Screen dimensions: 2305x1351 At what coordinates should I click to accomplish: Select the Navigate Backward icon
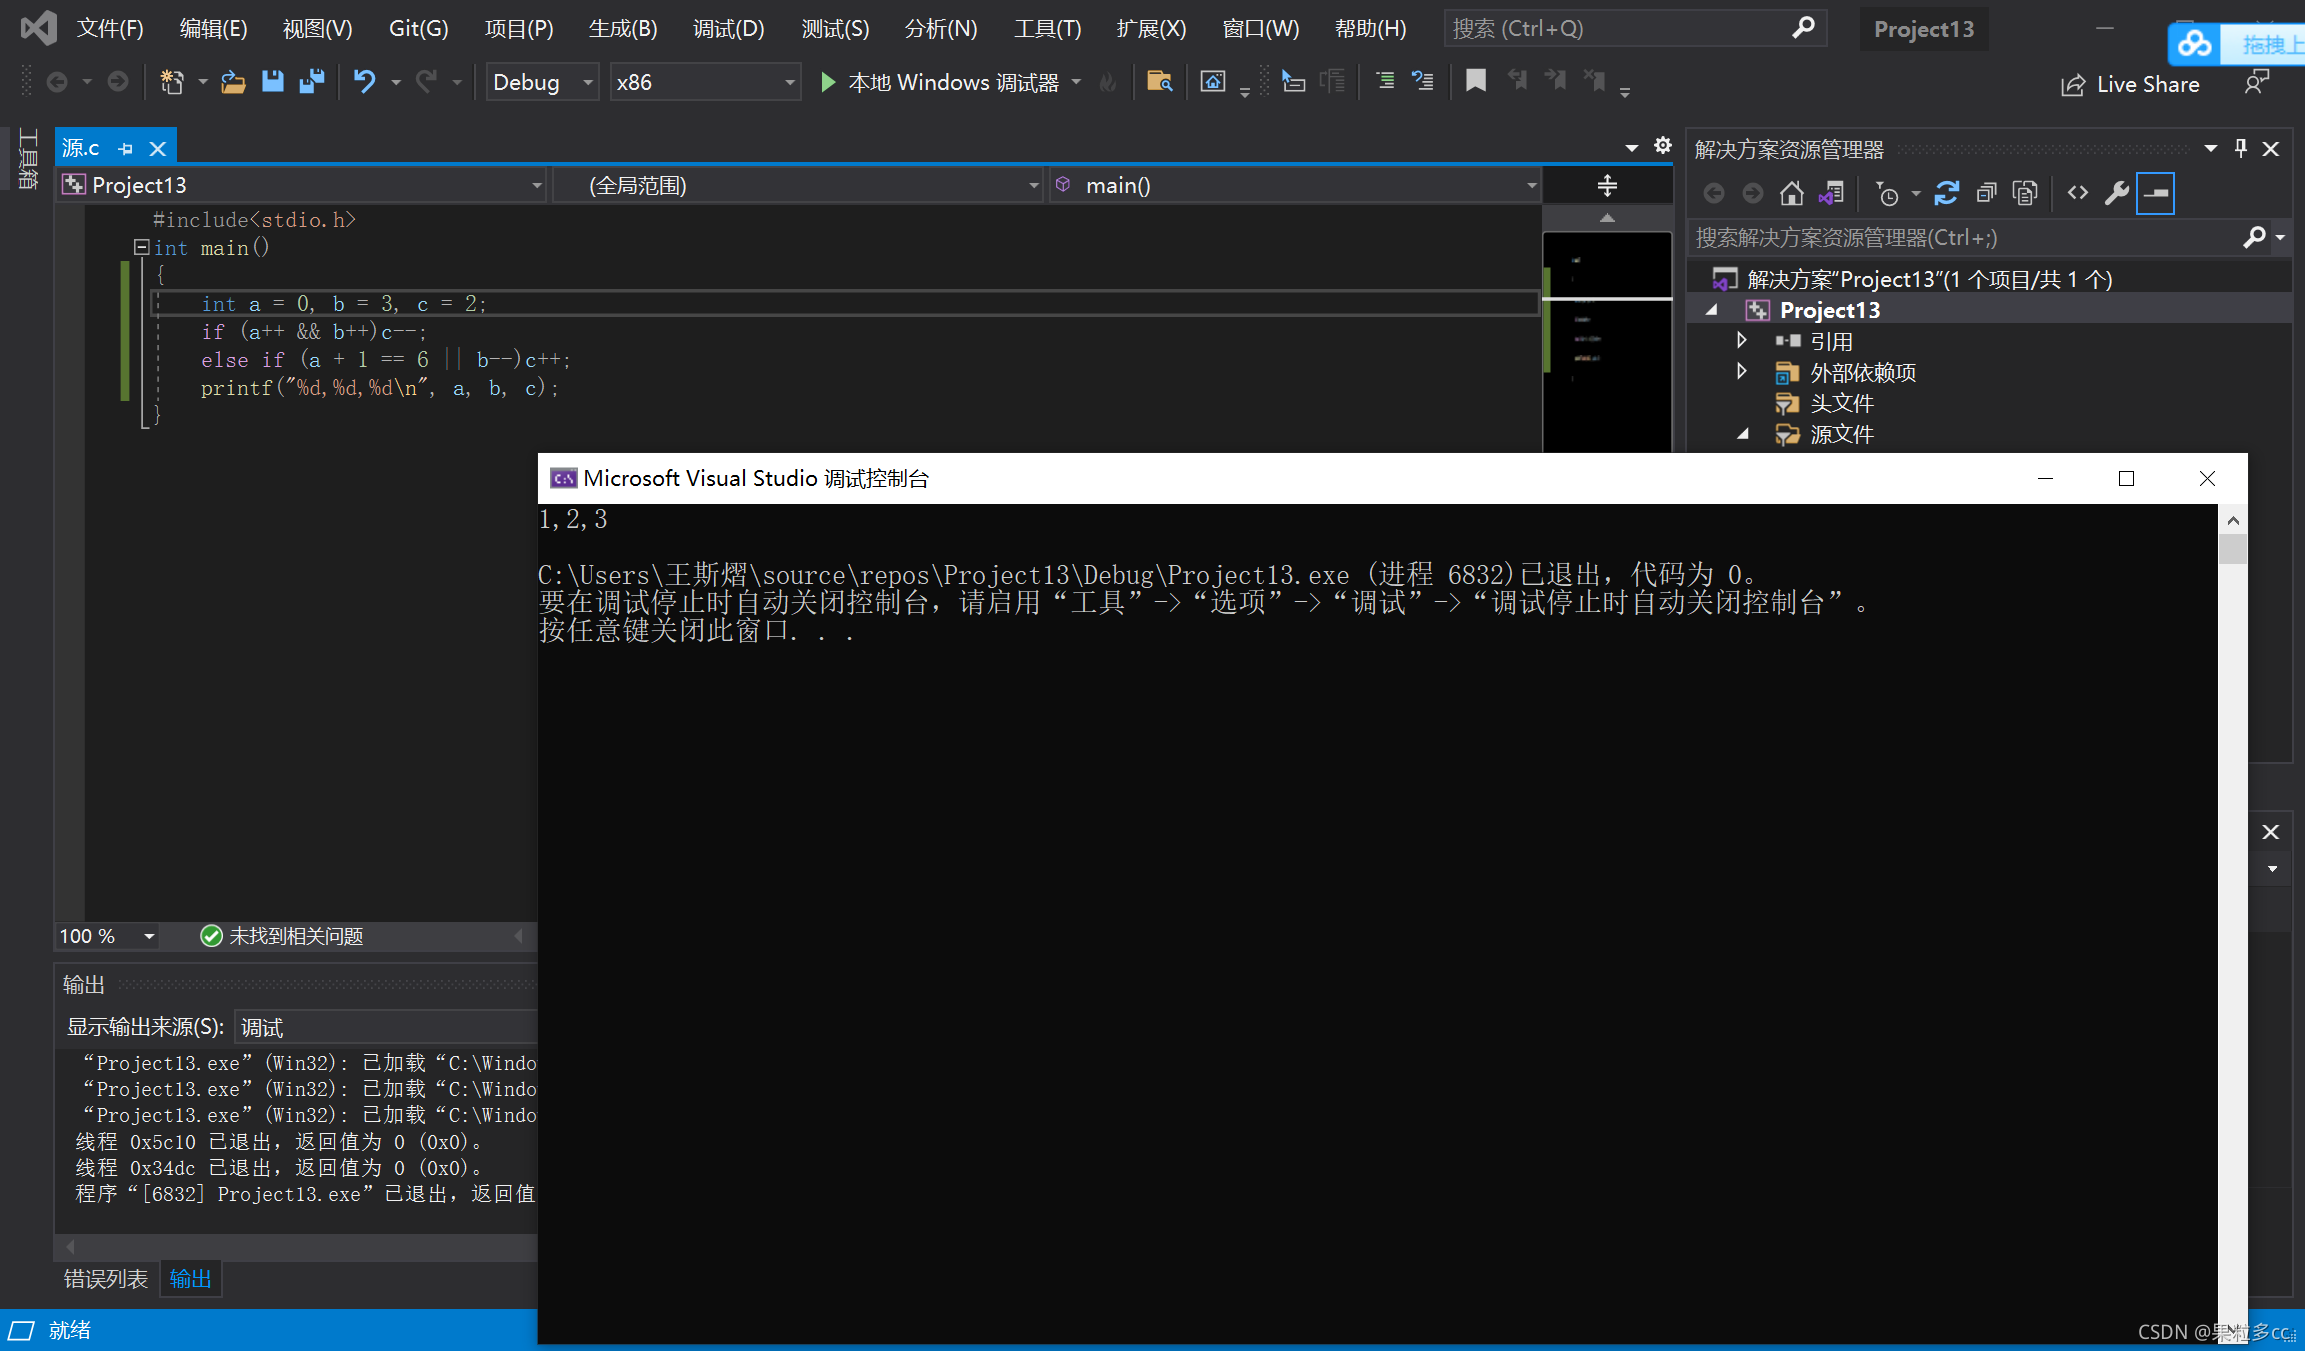(x=51, y=85)
